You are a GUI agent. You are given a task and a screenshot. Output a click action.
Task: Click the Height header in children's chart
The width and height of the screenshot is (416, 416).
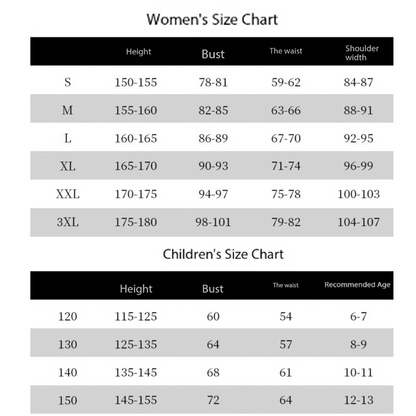[136, 289]
